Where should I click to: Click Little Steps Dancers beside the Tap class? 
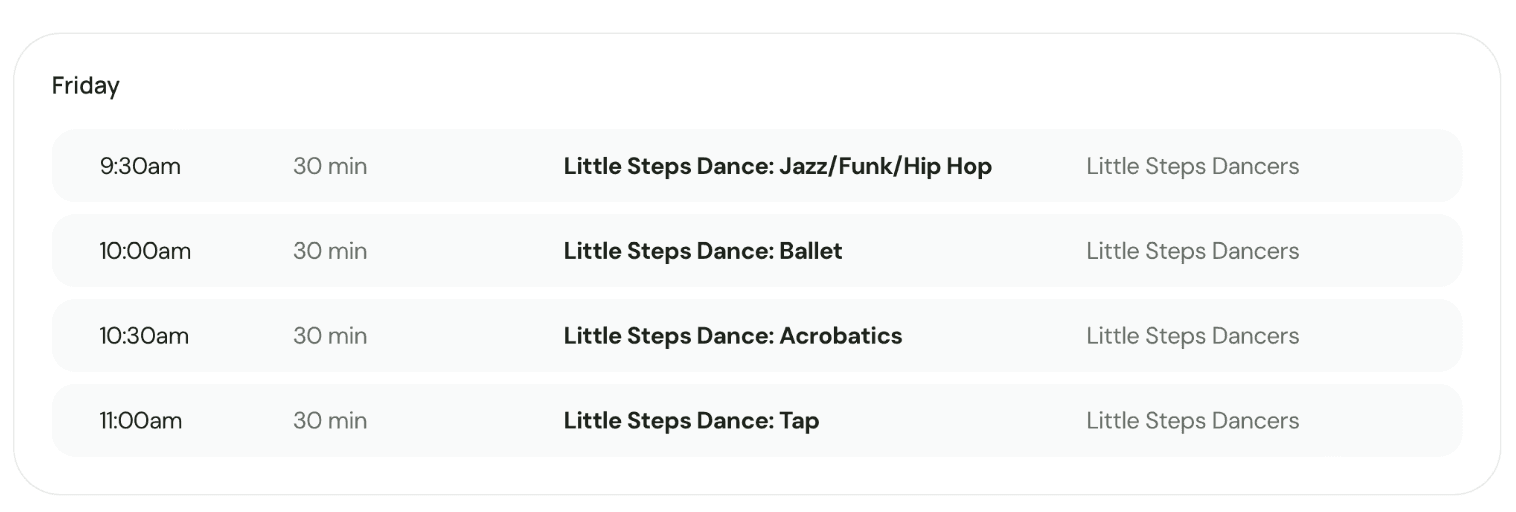1192,421
